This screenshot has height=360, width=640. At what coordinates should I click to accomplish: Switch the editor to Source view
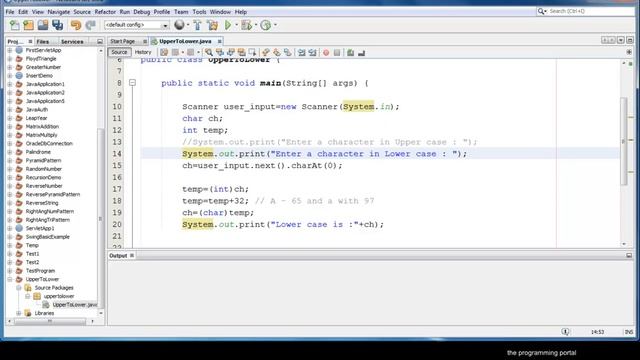[119, 52]
